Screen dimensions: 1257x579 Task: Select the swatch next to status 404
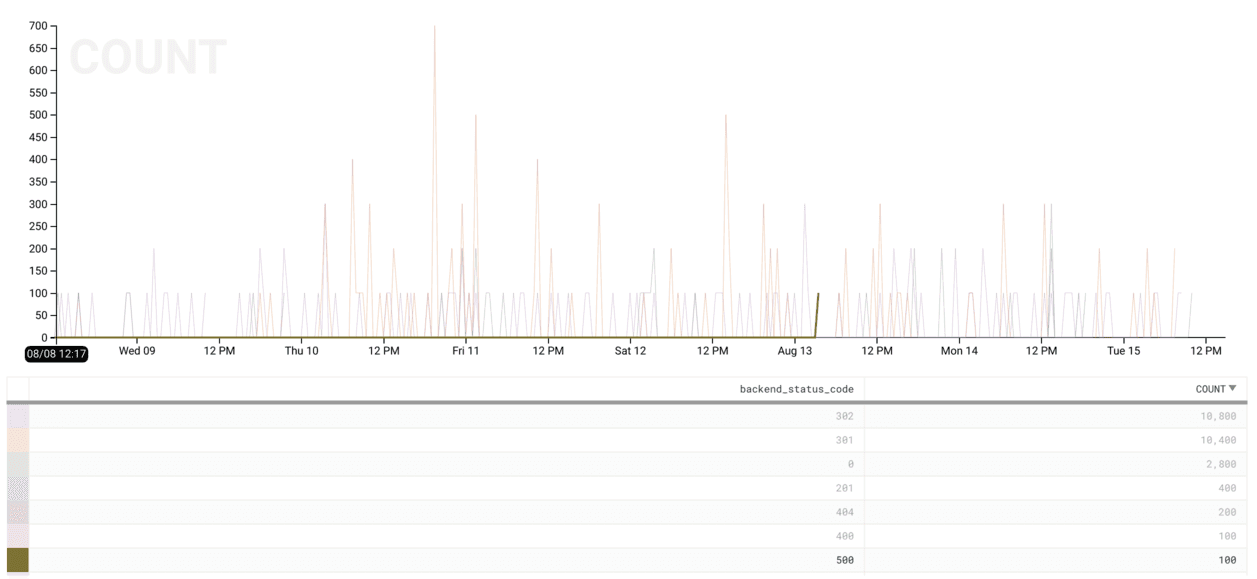[18, 512]
